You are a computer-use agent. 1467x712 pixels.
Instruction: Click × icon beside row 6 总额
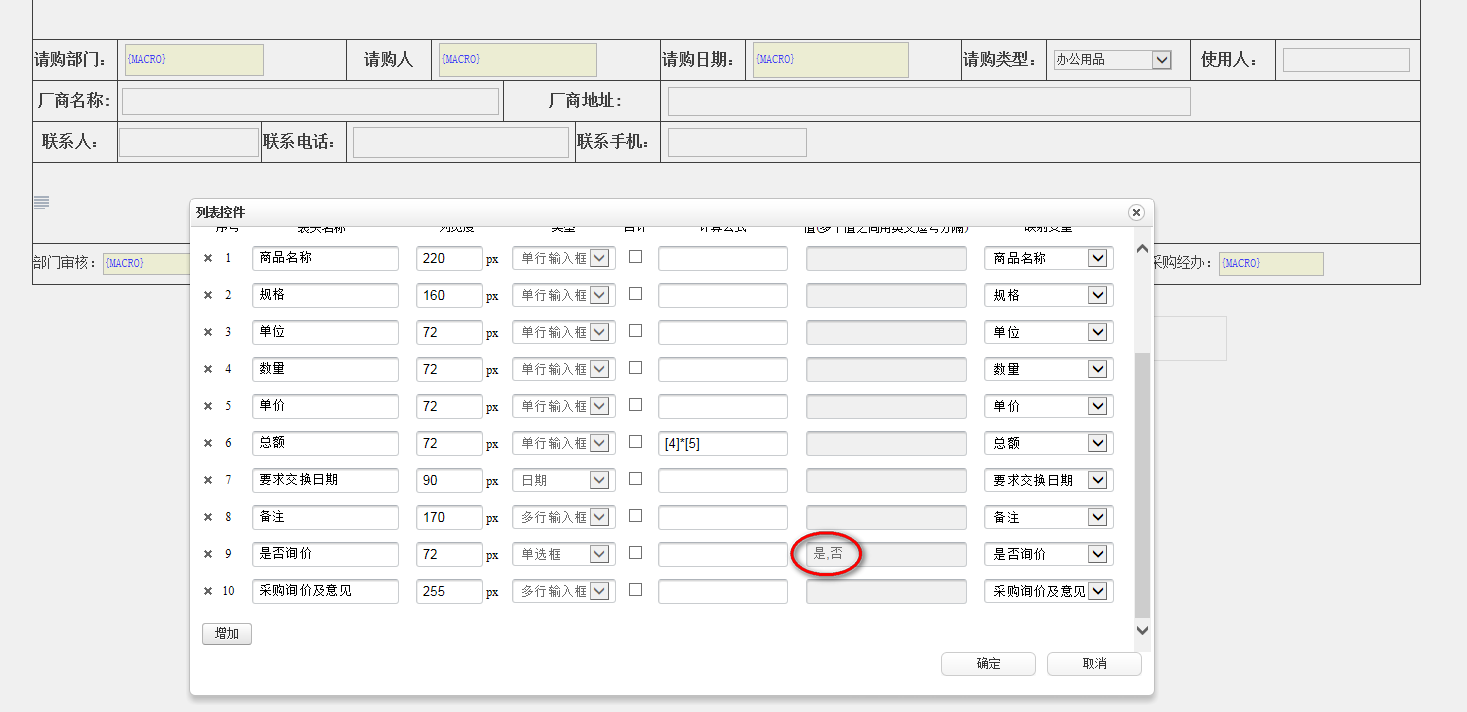pos(208,443)
